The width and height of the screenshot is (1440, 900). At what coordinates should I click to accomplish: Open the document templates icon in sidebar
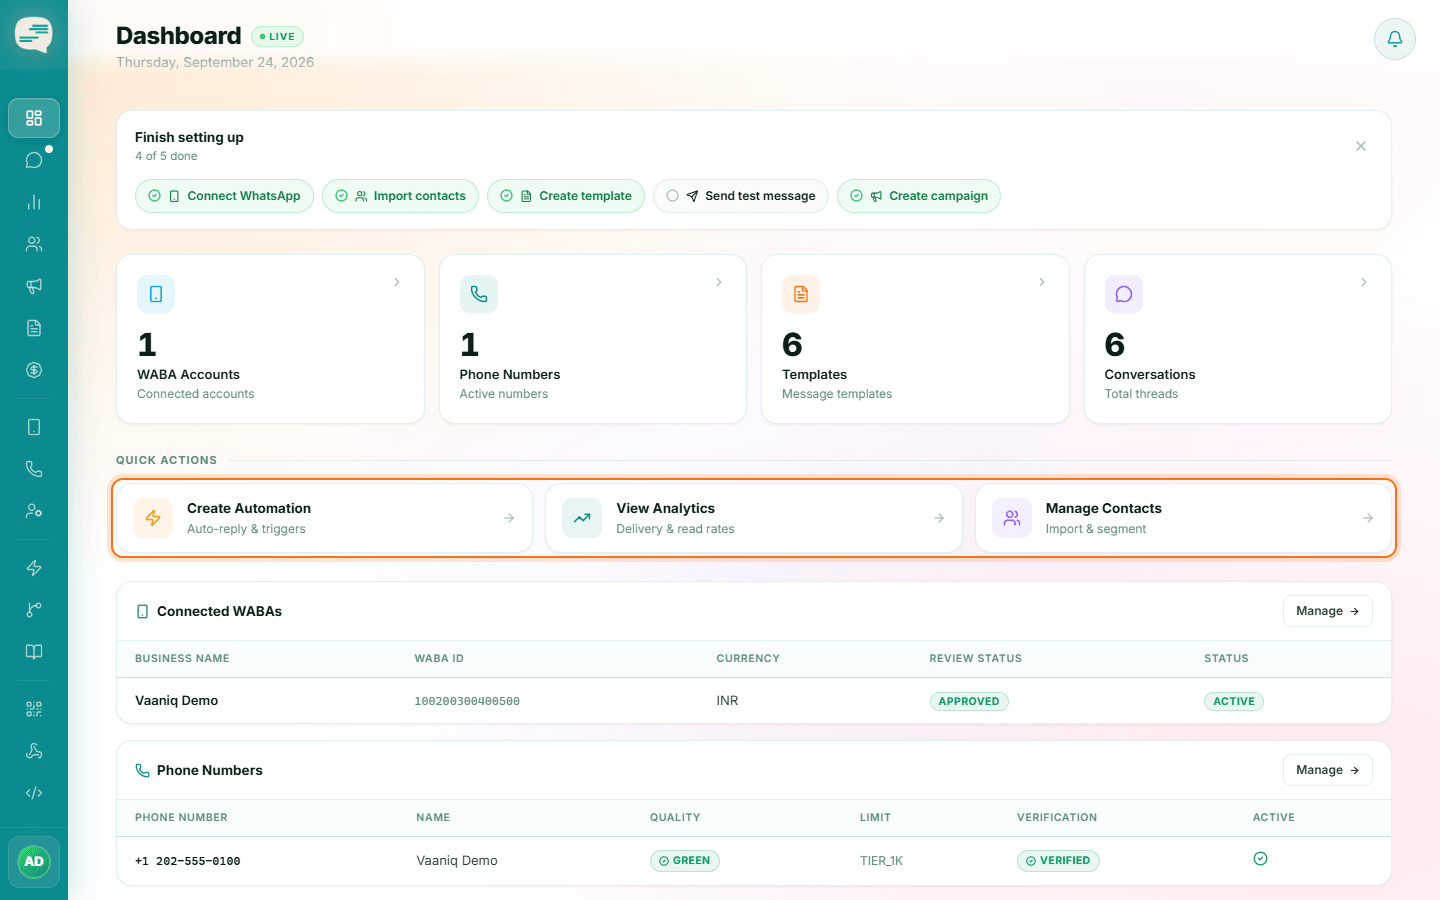click(34, 328)
